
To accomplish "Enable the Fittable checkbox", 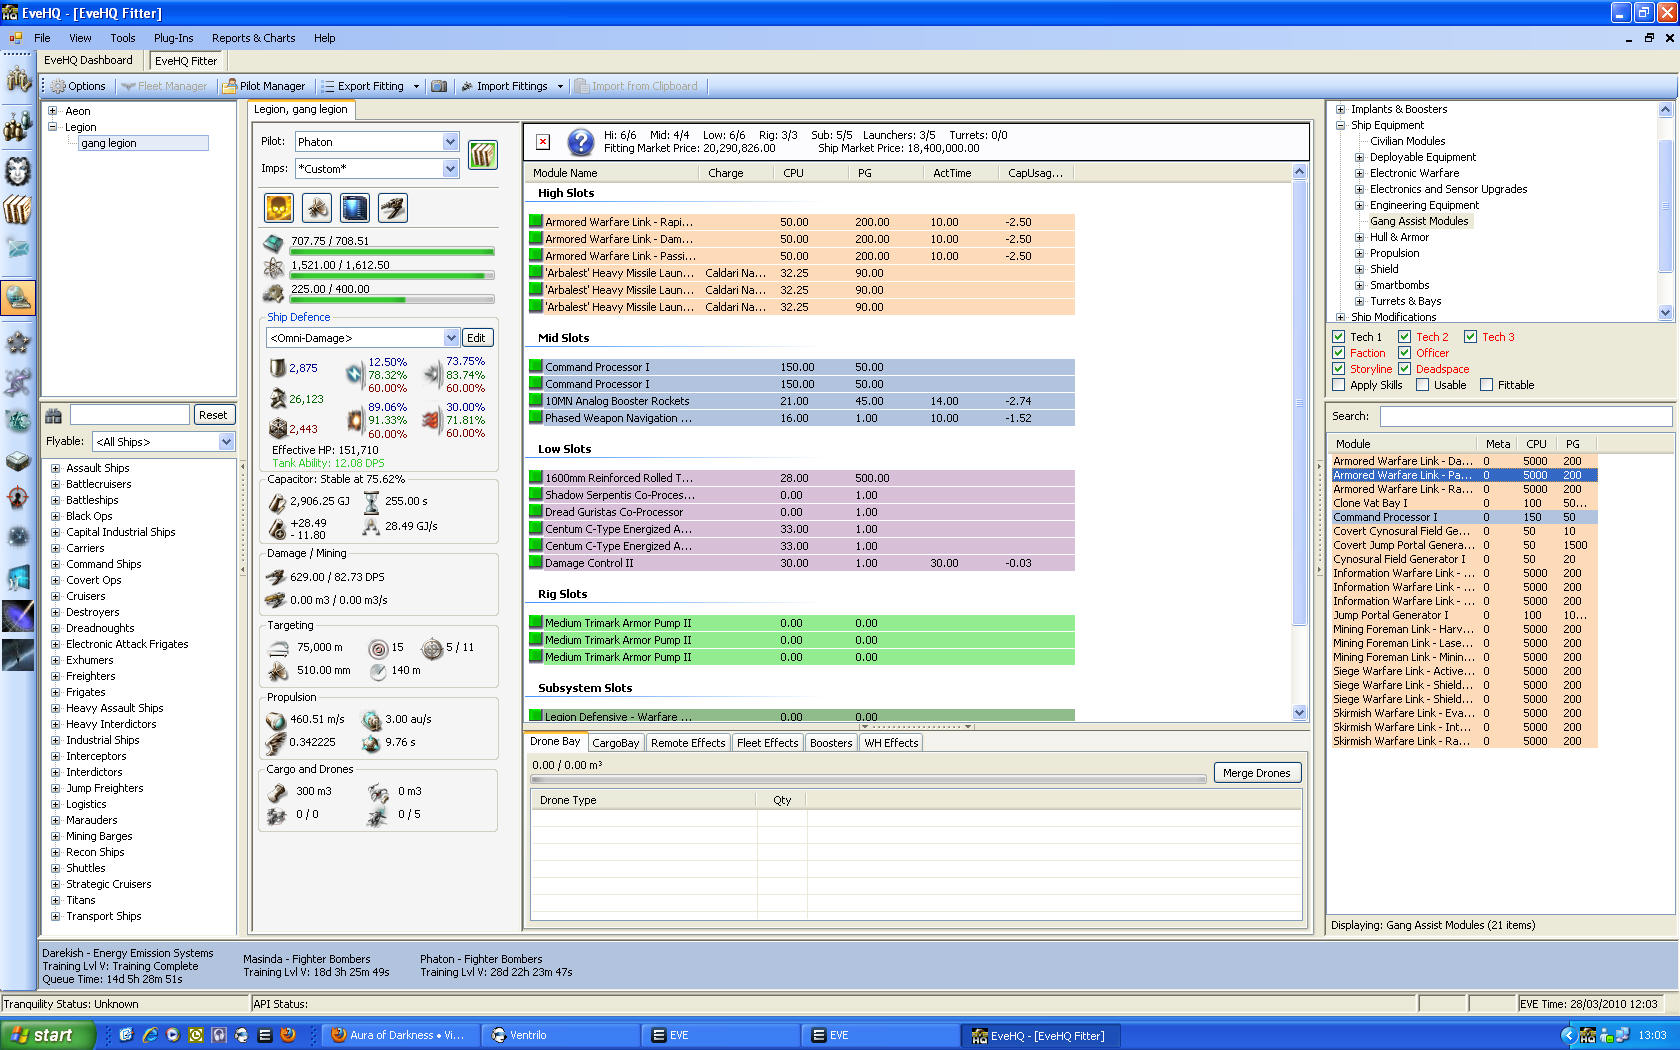I will (x=1486, y=385).
